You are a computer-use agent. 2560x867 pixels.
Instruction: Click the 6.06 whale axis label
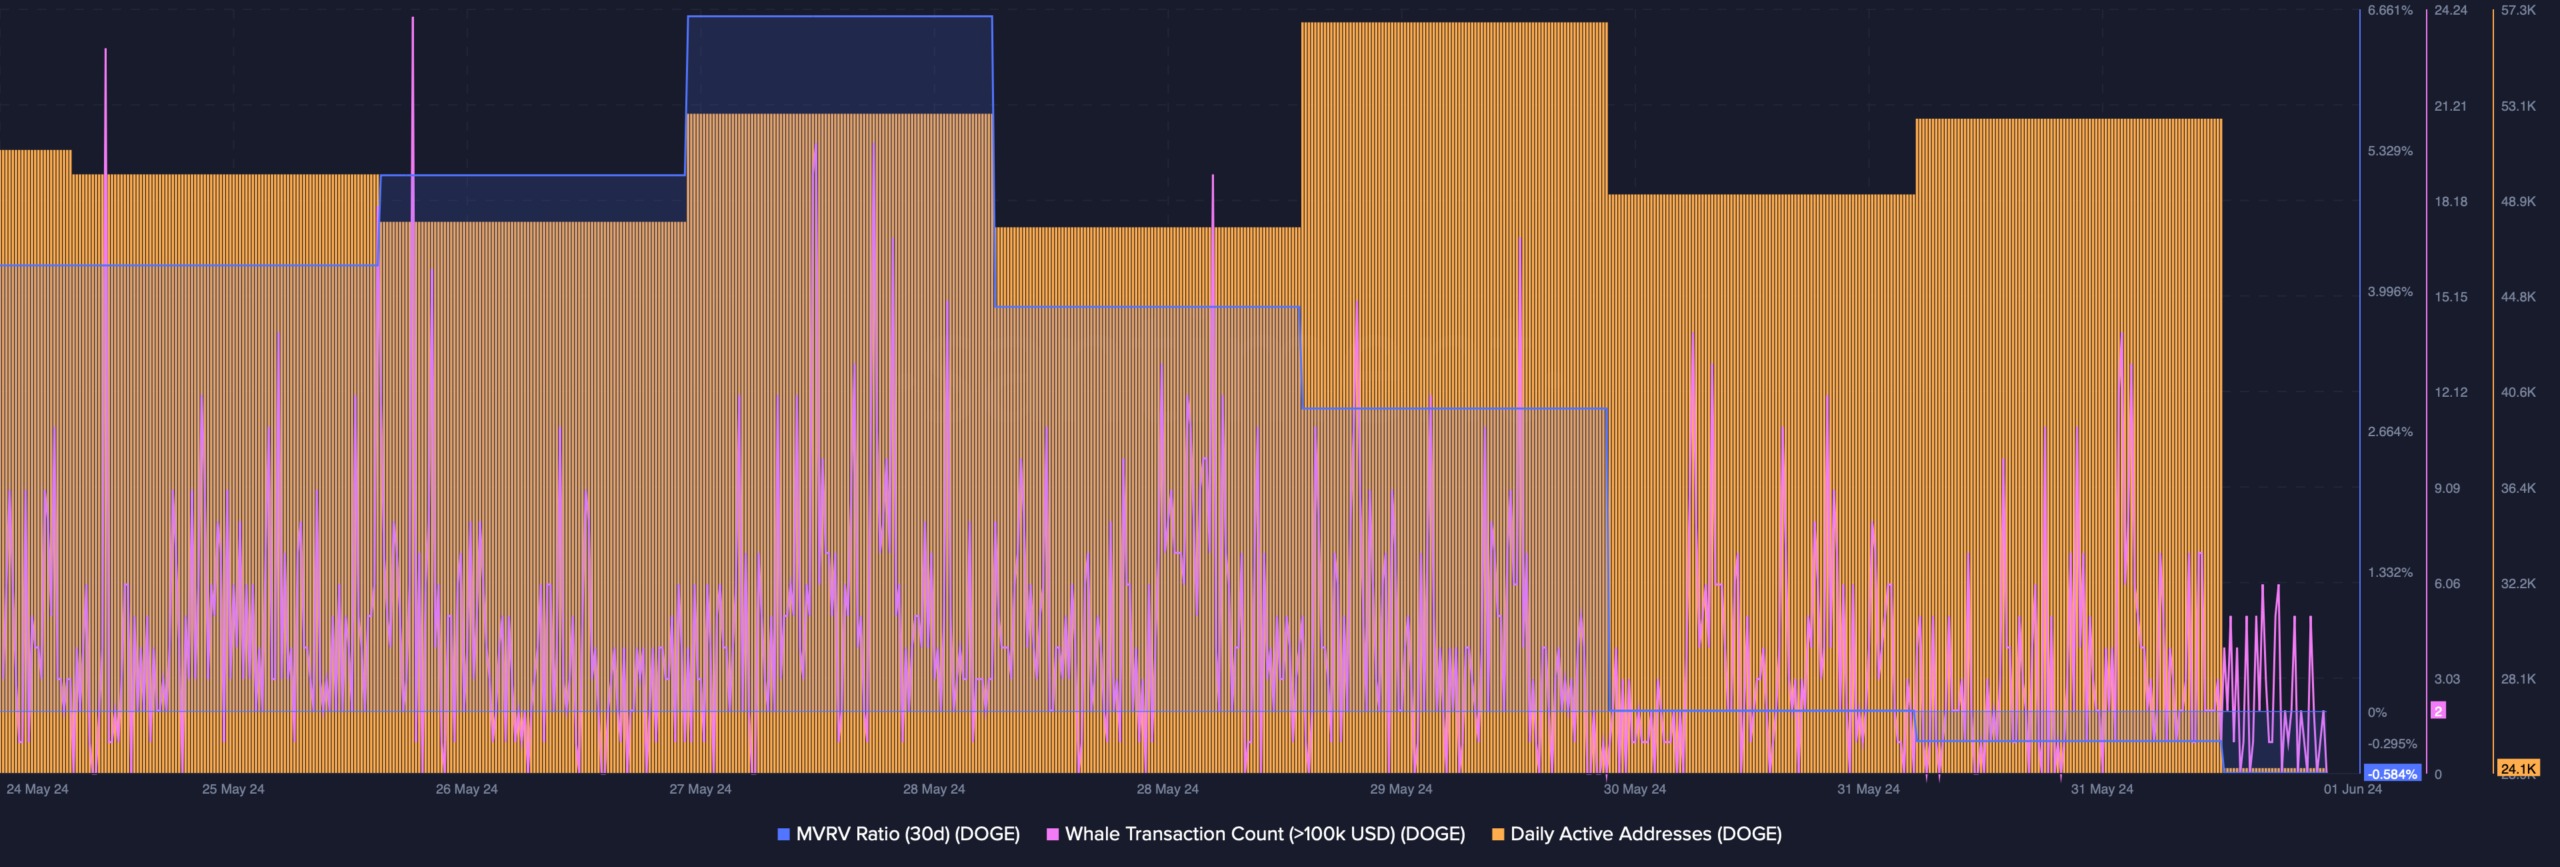2447,584
